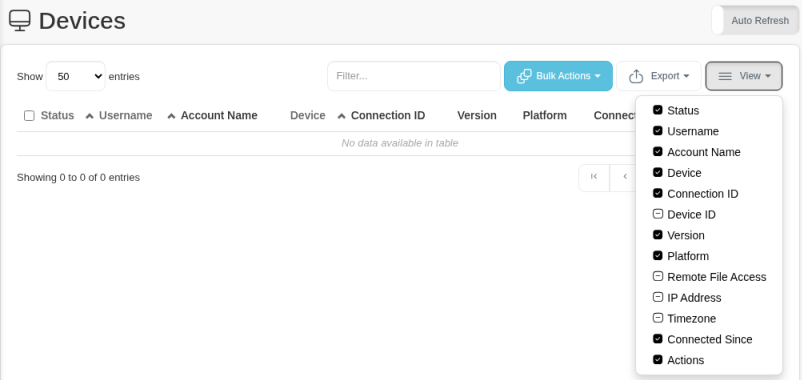
Task: Uncheck the Connection ID column checkbox
Action: point(658,193)
